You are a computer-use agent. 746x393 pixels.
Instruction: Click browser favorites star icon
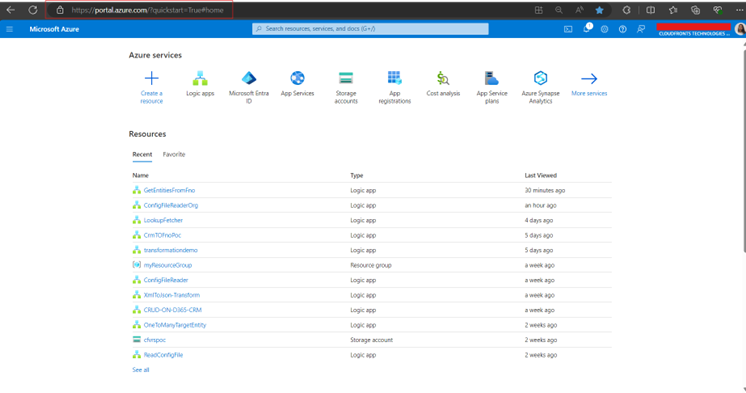(x=599, y=10)
